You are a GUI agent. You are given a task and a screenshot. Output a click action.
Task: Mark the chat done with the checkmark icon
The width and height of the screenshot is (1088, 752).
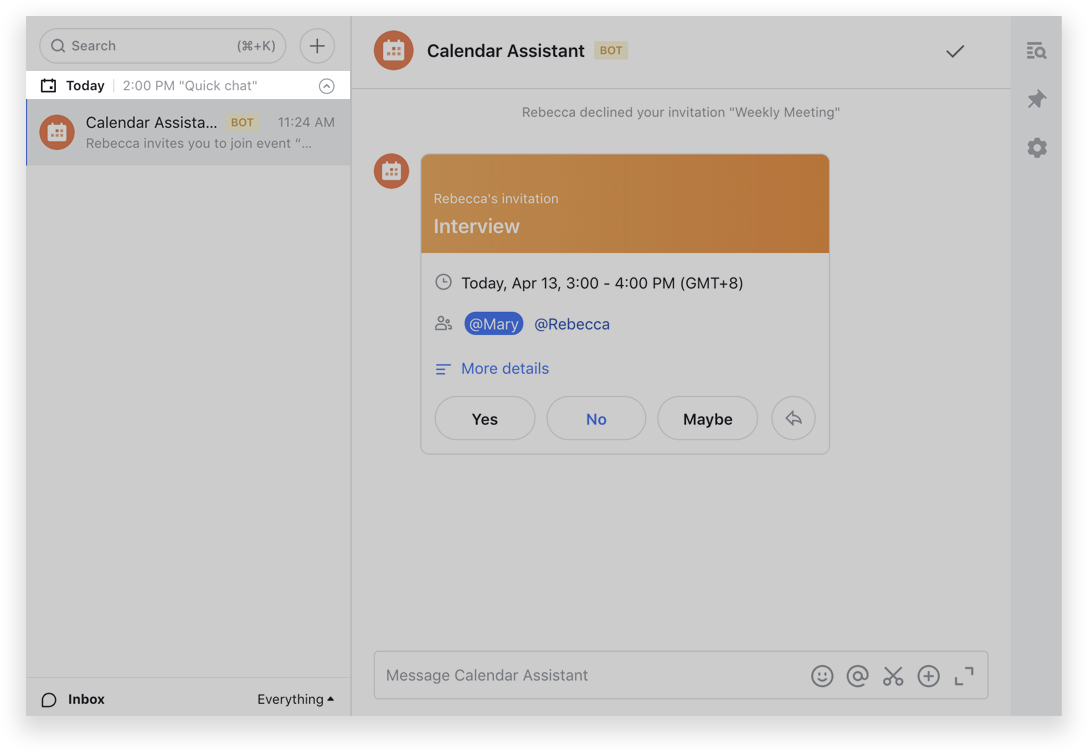click(x=955, y=51)
